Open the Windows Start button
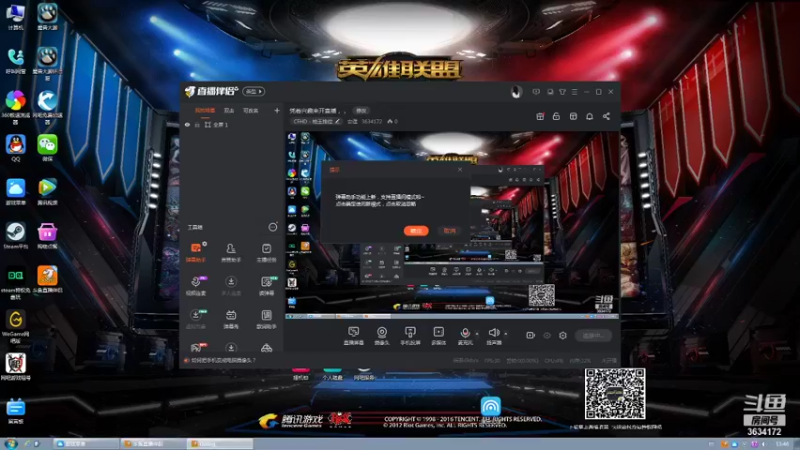This screenshot has height=450, width=800. point(10,443)
